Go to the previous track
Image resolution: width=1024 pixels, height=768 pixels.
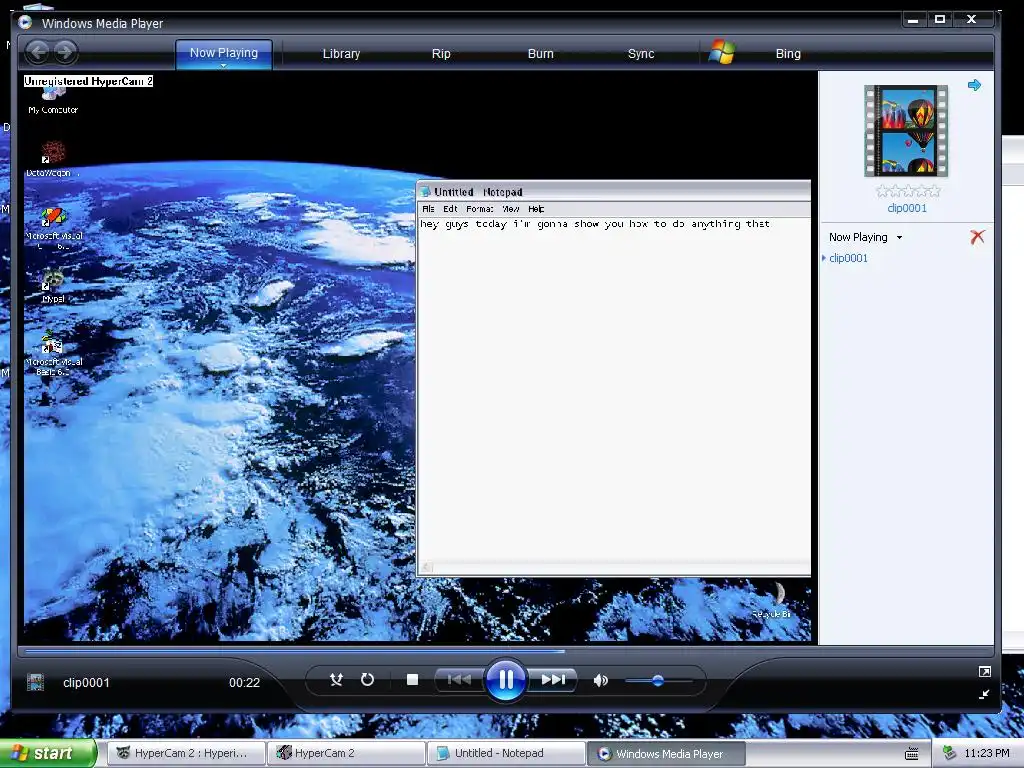click(x=459, y=680)
